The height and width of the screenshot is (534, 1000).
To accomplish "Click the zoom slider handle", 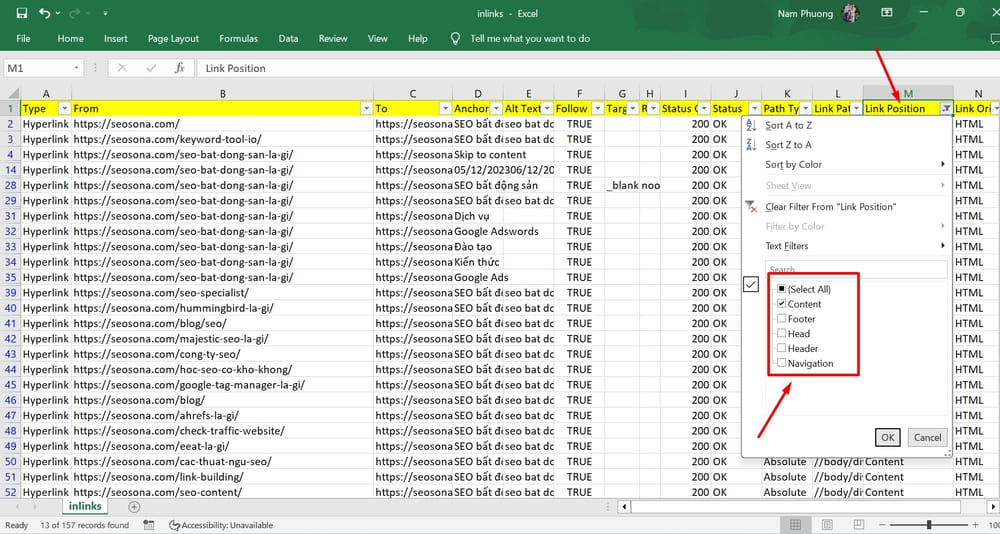I will pos(929,525).
